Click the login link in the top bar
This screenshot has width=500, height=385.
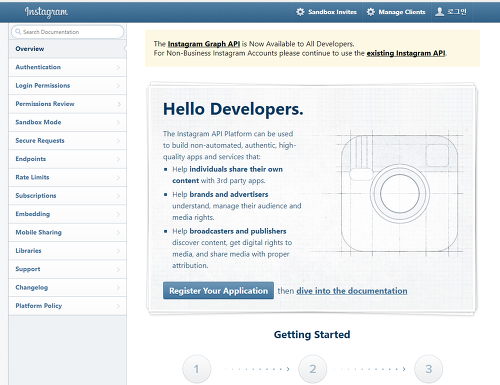coord(451,12)
